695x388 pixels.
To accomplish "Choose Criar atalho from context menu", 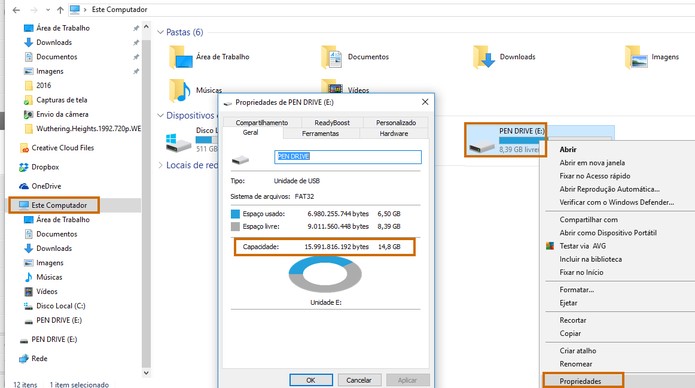I will click(x=578, y=351).
